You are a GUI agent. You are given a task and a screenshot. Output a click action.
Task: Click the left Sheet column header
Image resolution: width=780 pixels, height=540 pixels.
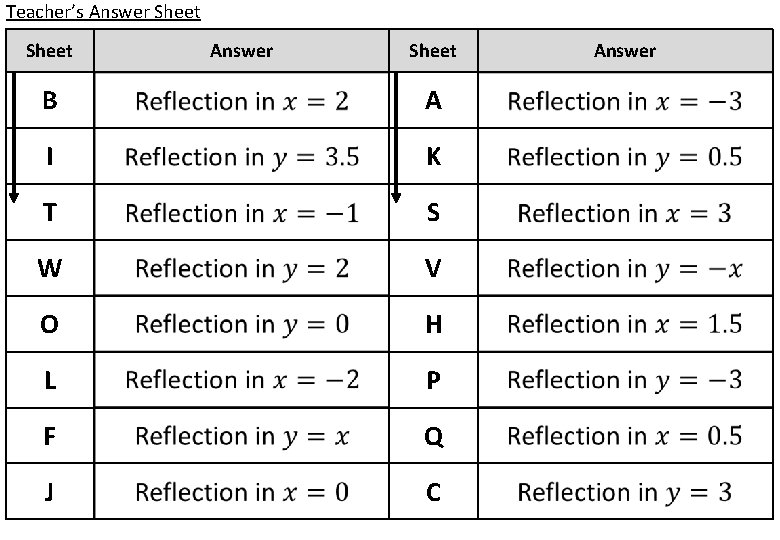point(49,51)
